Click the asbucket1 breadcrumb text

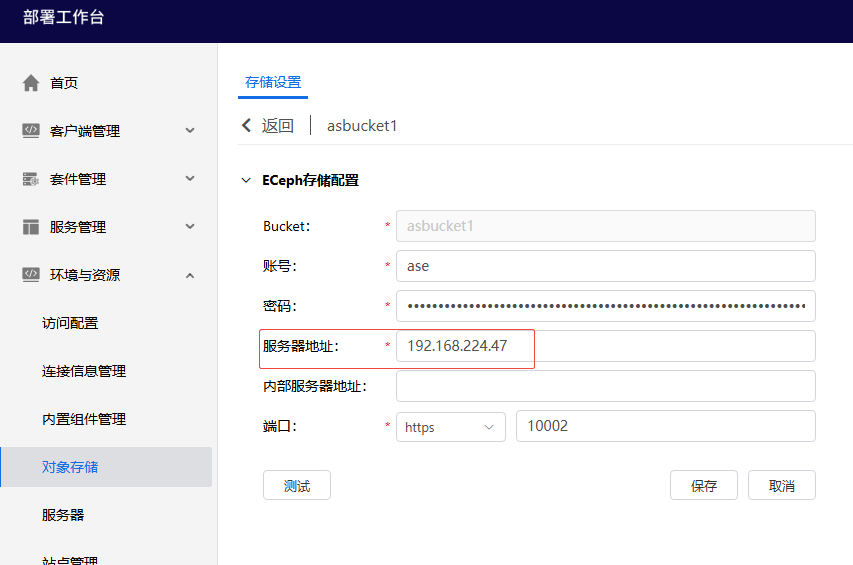[x=362, y=126]
